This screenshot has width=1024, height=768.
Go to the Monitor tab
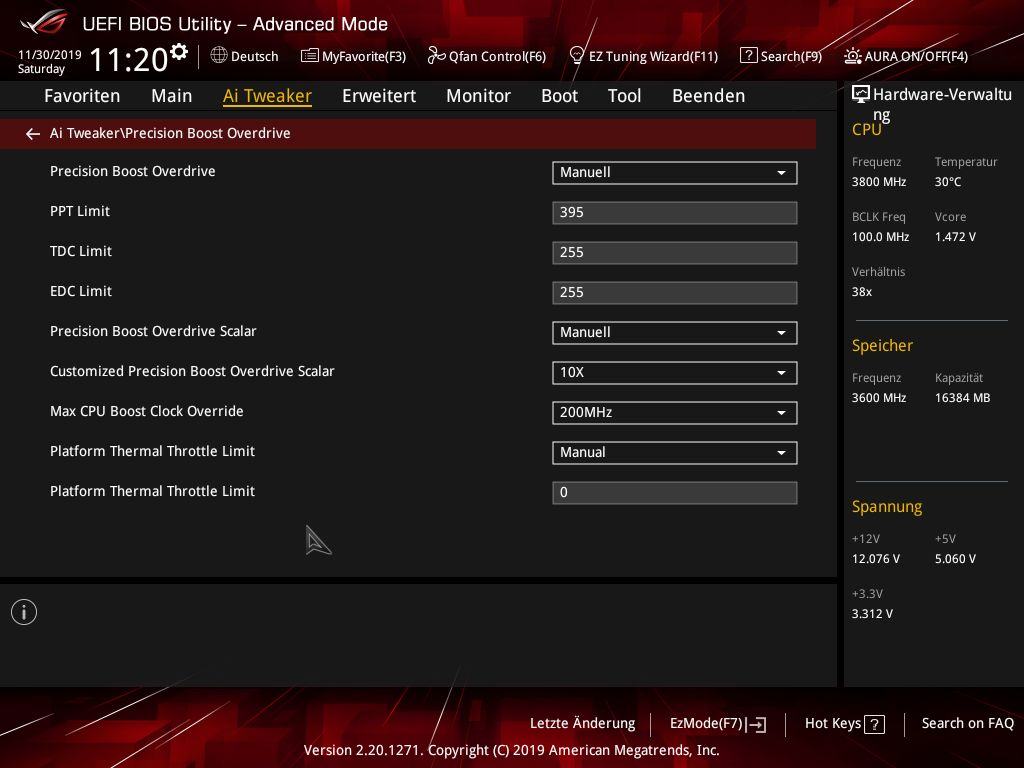coord(479,96)
